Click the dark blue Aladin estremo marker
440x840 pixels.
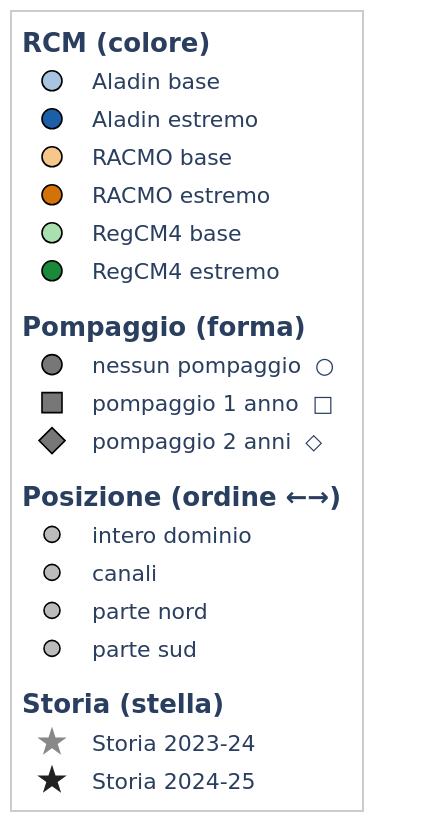52,119
